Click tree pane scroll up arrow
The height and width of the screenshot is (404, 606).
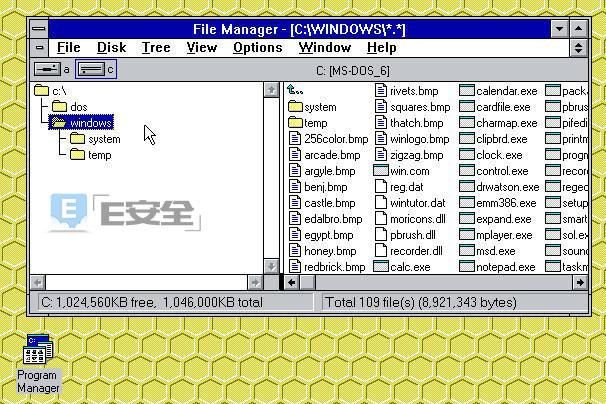tap(271, 90)
